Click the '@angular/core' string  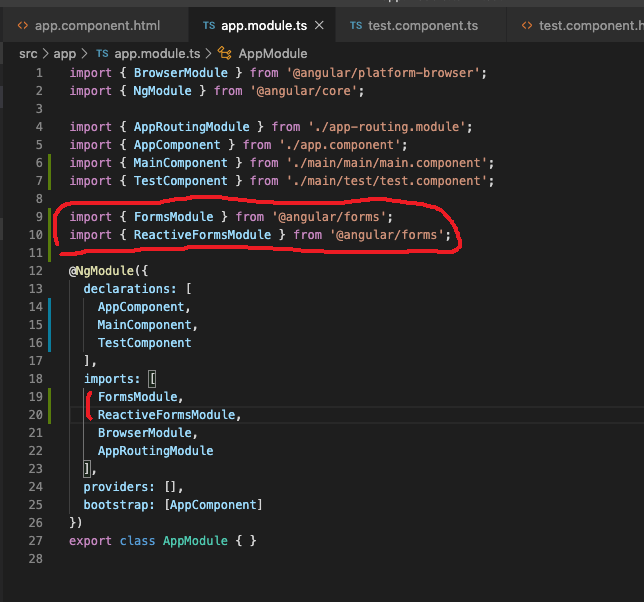[304, 91]
